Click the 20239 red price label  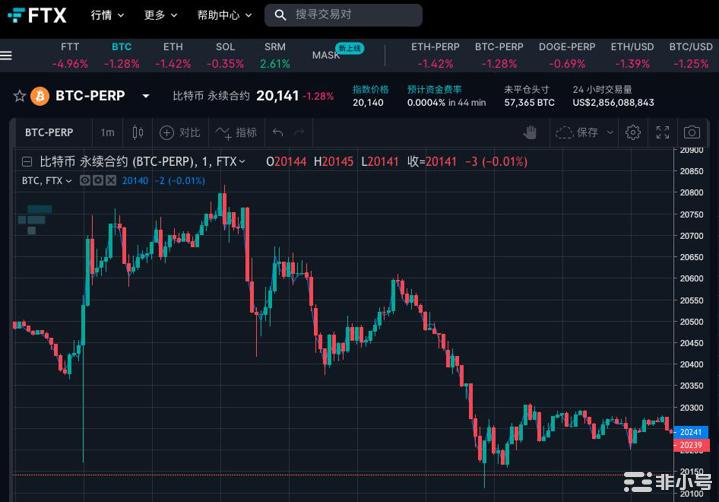(x=691, y=445)
